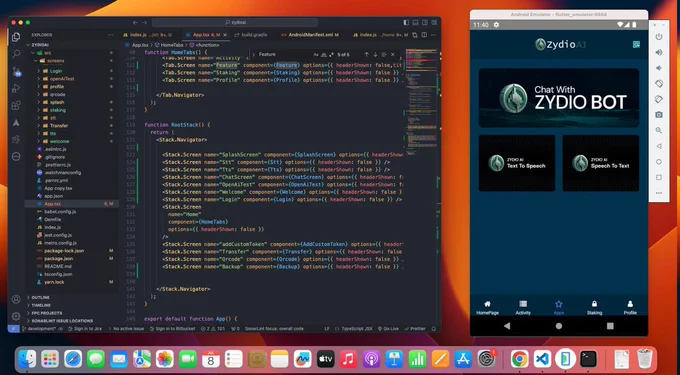Click find in selection icon in find widget

pos(384,55)
